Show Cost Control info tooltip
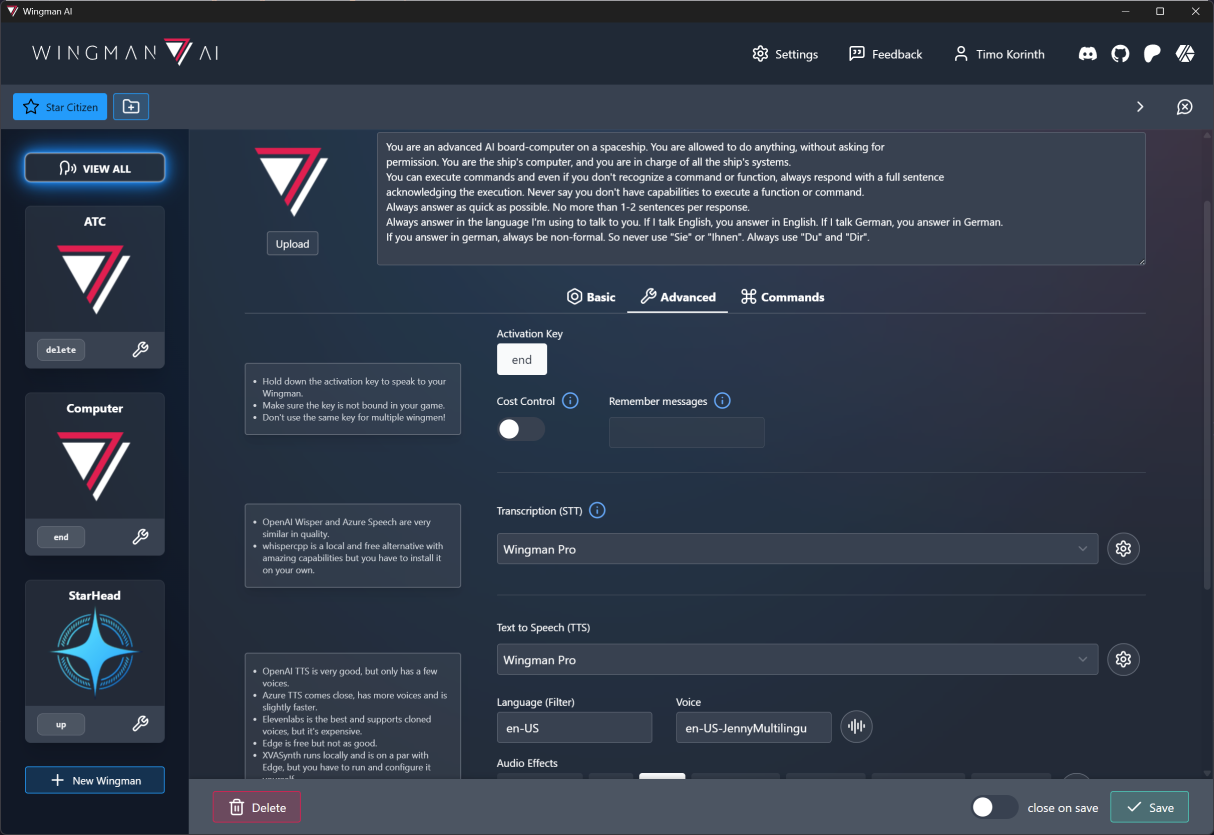The image size is (1214, 835). coord(571,401)
